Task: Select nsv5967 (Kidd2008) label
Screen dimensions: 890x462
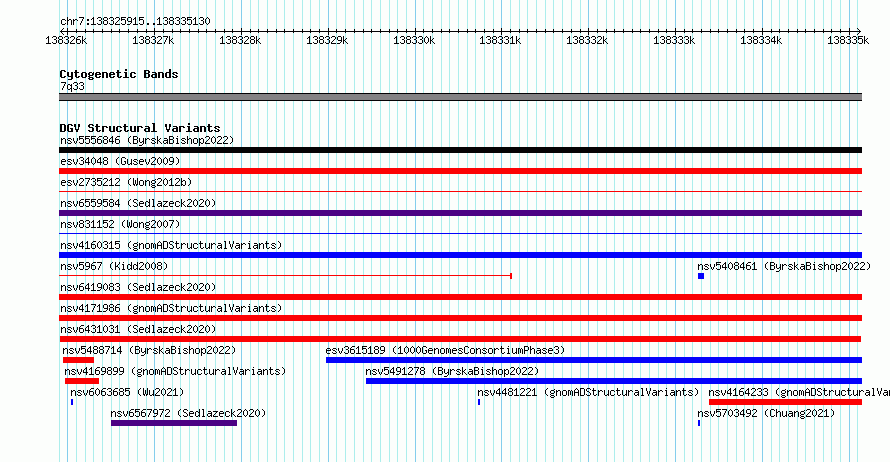Action: (114, 266)
